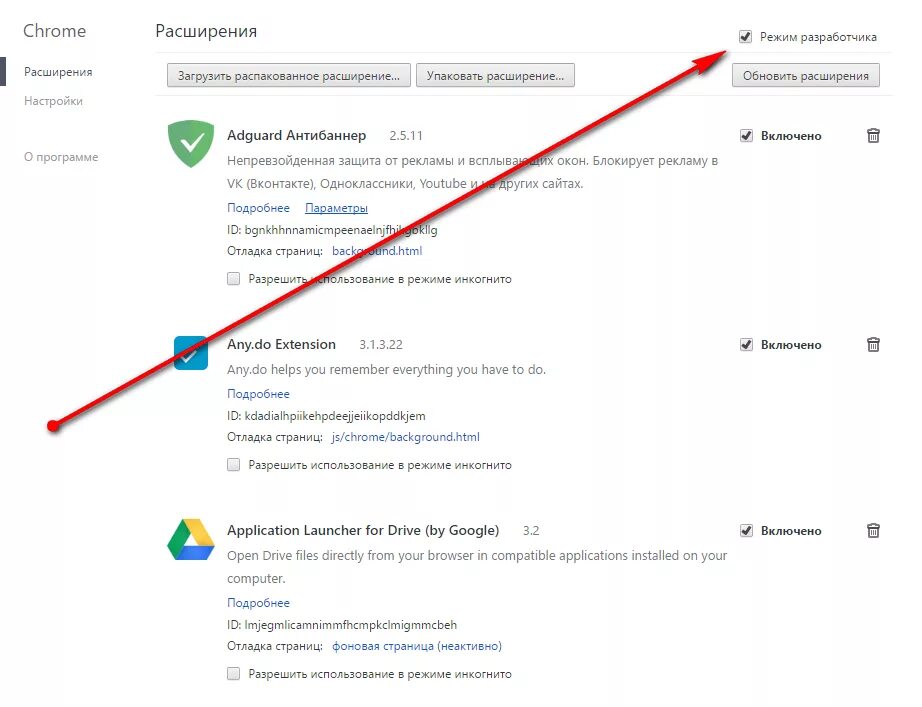Viewport: 922px width, 707px height.
Task: Click Упаковать расширение button
Action: pos(495,75)
